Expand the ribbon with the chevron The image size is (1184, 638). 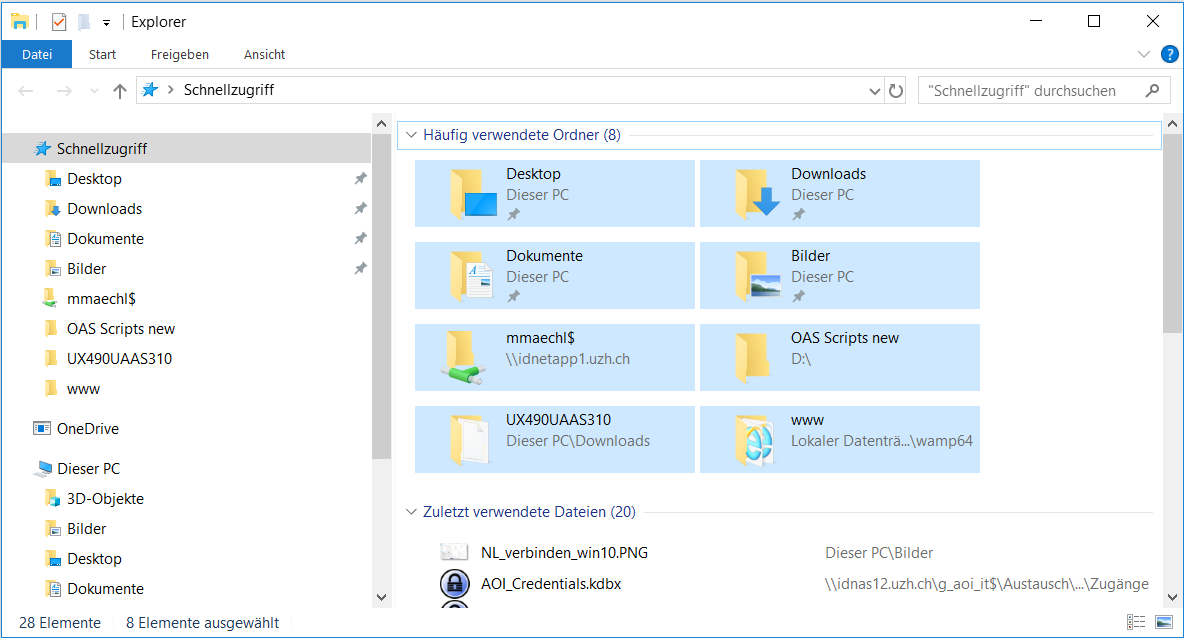click(1144, 54)
